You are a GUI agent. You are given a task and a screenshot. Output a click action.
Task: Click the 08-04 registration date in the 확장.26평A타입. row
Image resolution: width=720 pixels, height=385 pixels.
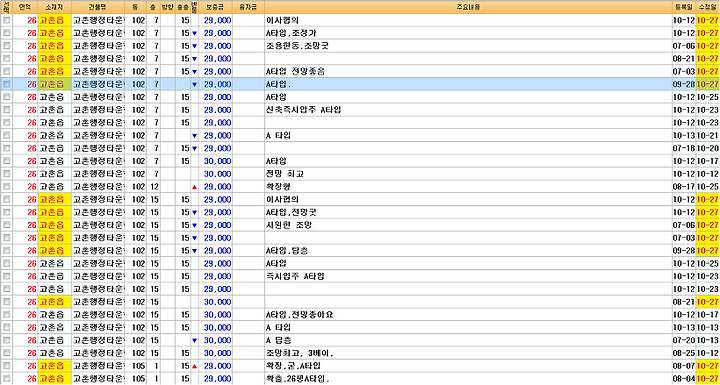(684, 379)
